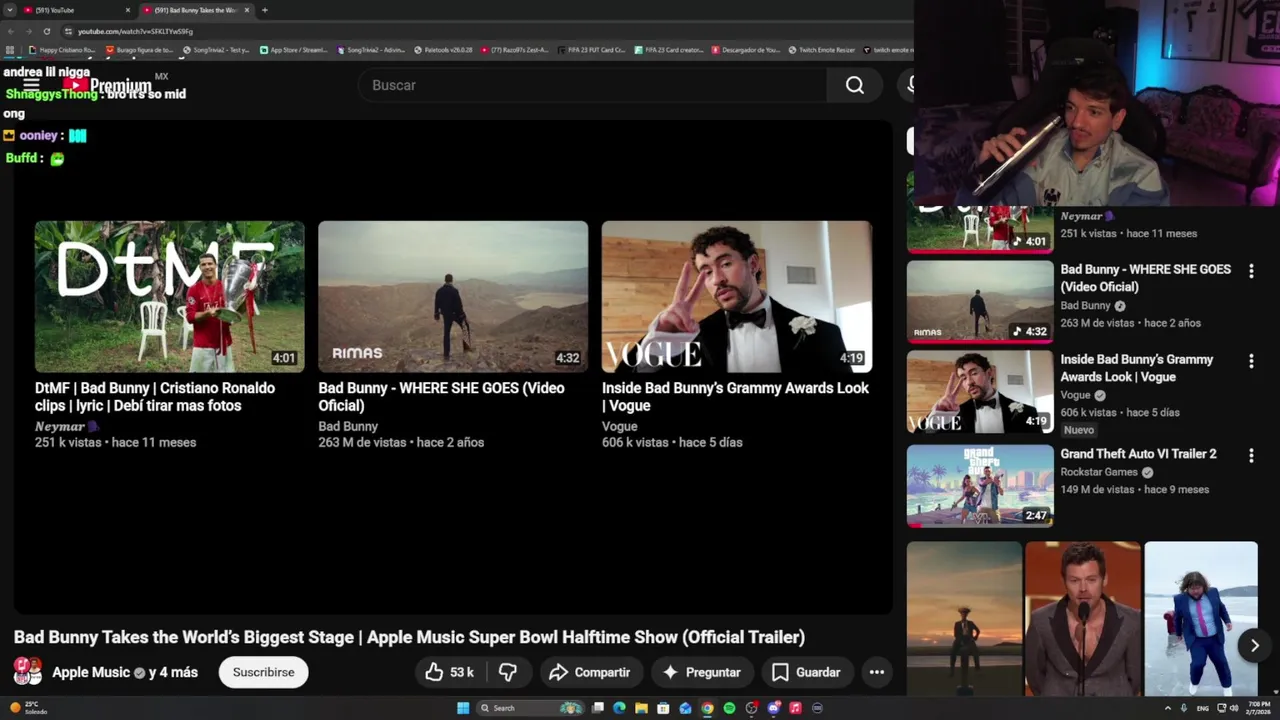The height and width of the screenshot is (720, 1280).
Task: Open the Harry Styles Short in the shelf
Action: pos(1082,618)
